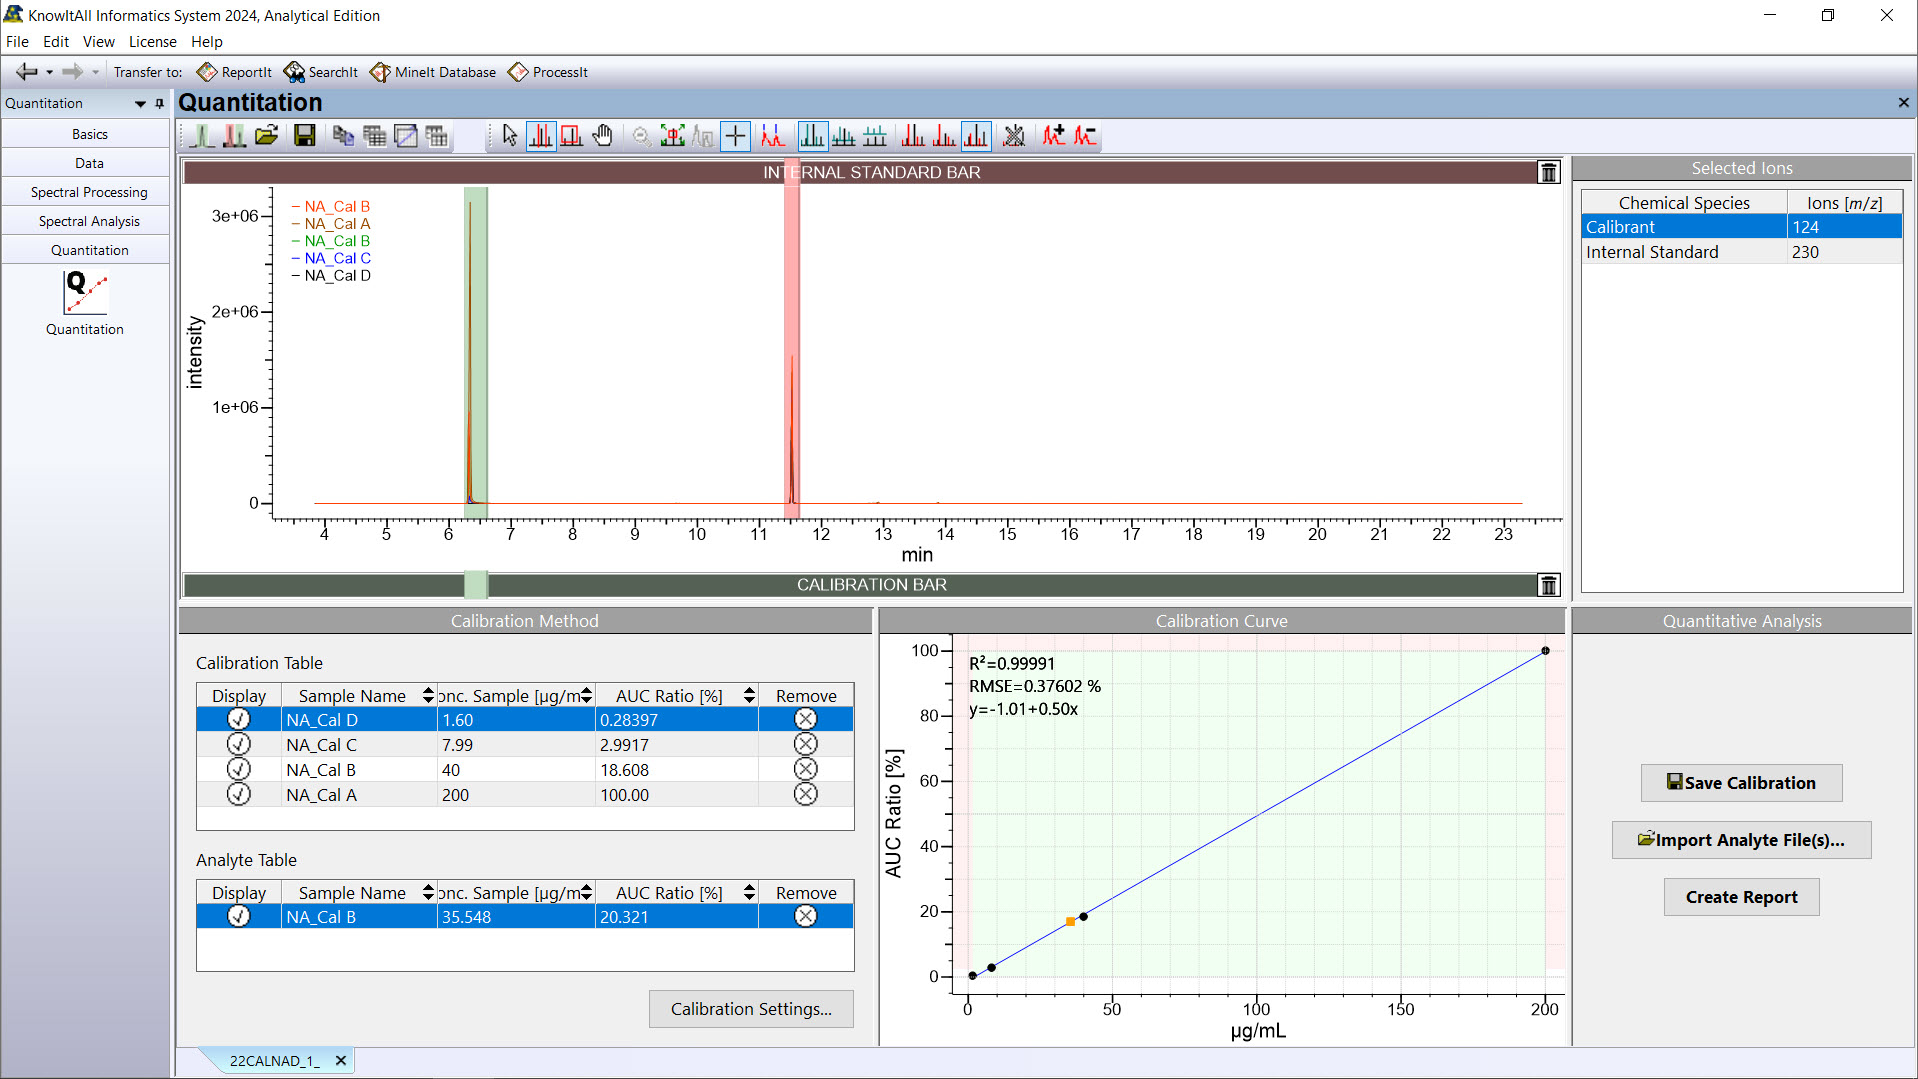Open Calibration Settings dialog
The height and width of the screenshot is (1079, 1918).
(x=751, y=1009)
